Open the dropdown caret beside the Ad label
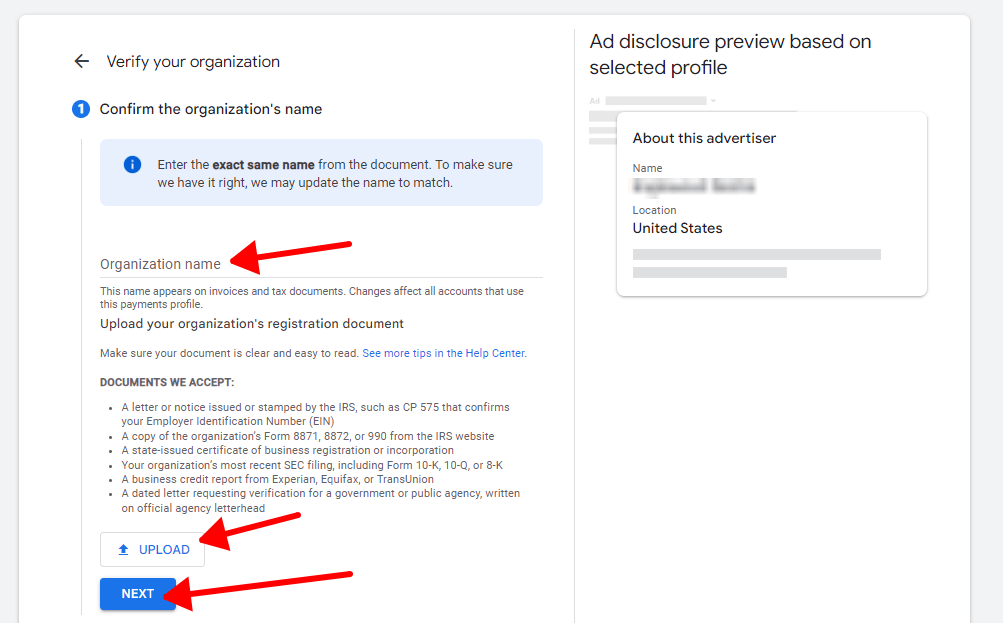Image resolution: width=1003 pixels, height=623 pixels. [712, 100]
